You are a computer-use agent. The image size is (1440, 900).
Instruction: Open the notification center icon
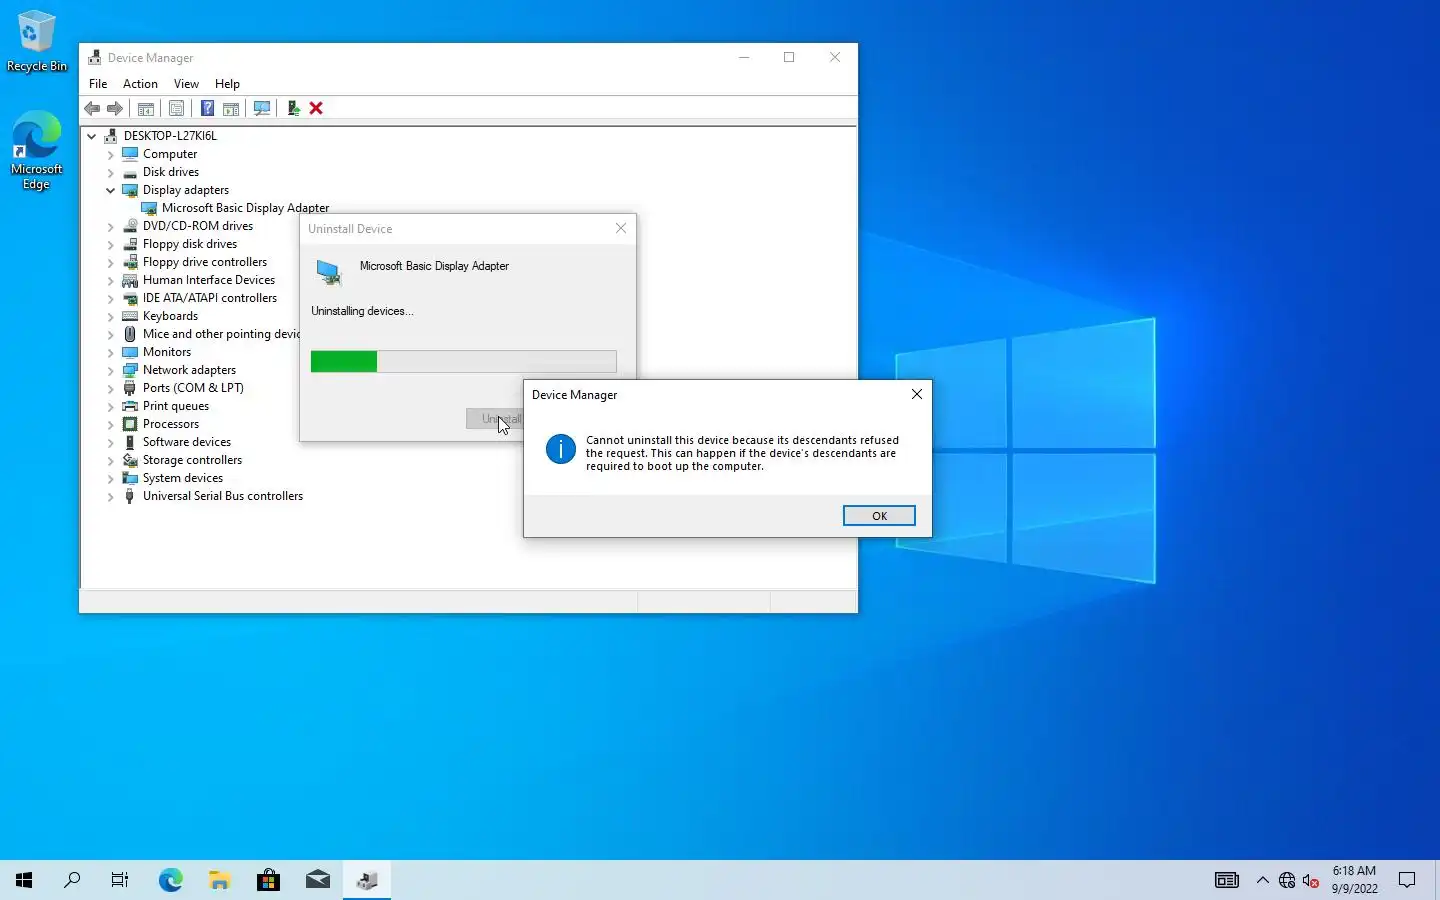1407,880
